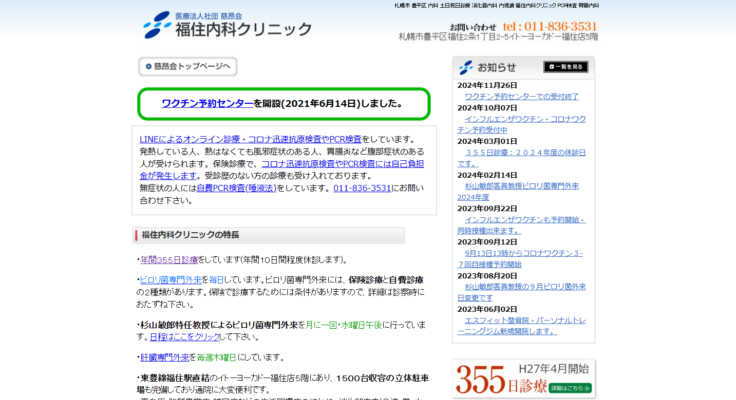Click the 一覧を見る button in お知らせ
The height and width of the screenshot is (400, 736).
click(x=566, y=67)
